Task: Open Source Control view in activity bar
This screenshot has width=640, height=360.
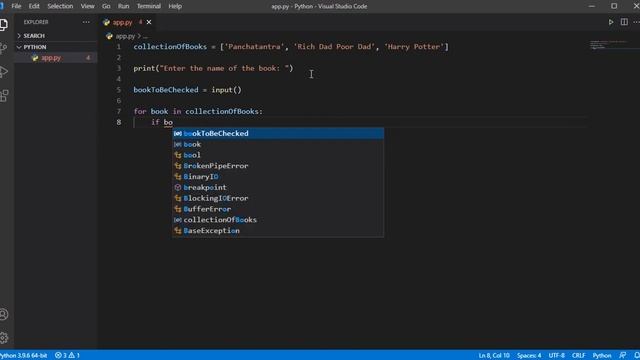Action: point(4,48)
